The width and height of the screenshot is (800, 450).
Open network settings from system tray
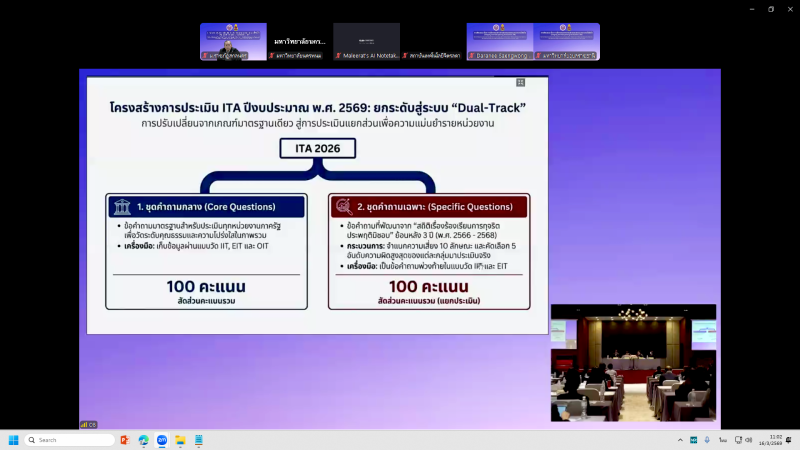(x=737, y=440)
